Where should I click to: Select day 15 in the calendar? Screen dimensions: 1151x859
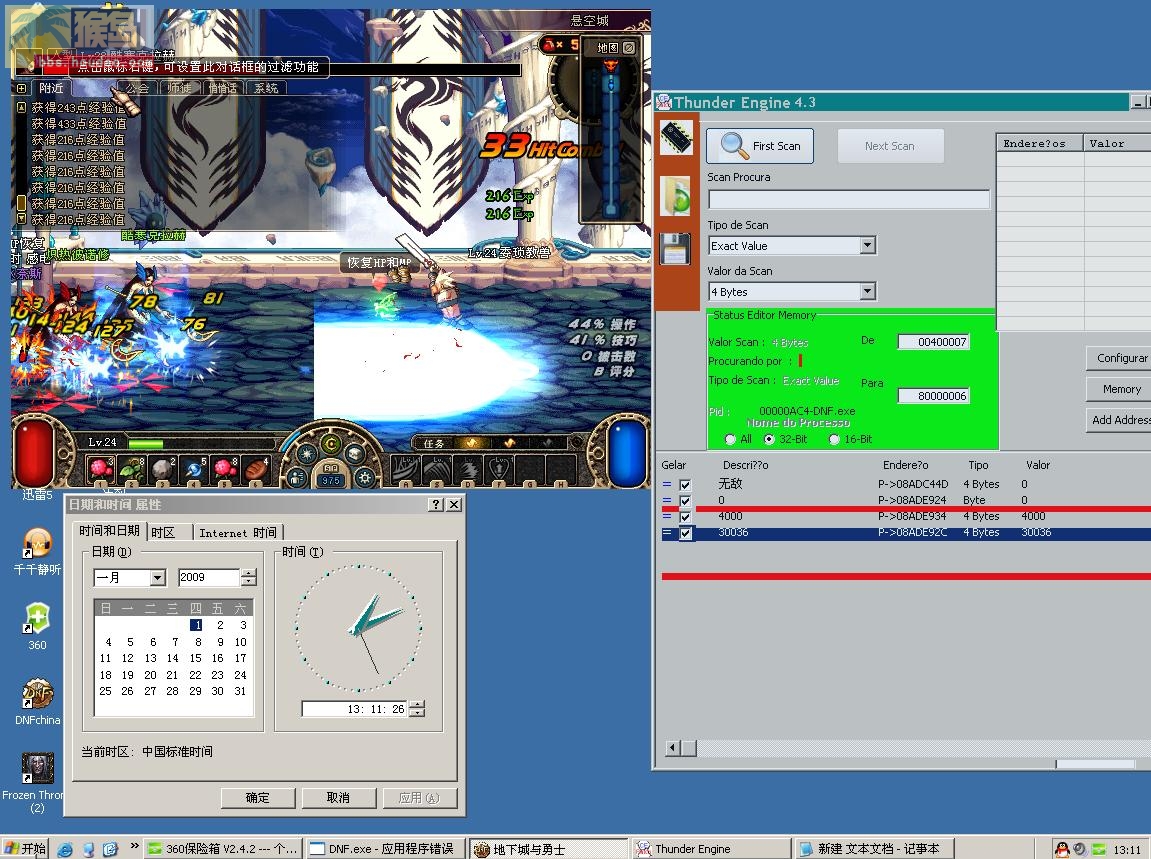tap(195, 659)
